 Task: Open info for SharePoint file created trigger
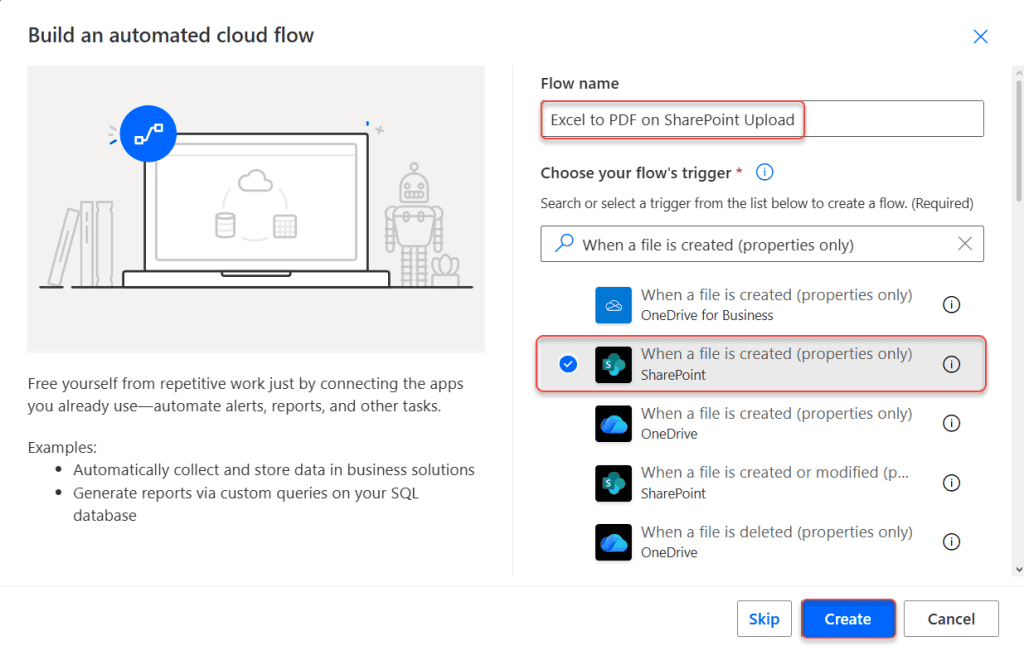[x=952, y=364]
